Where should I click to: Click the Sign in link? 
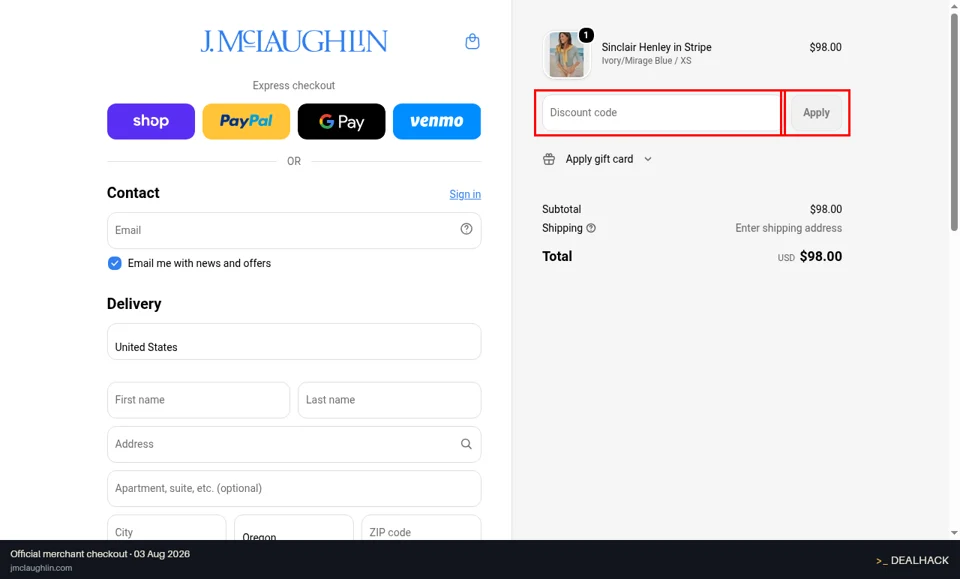465,194
